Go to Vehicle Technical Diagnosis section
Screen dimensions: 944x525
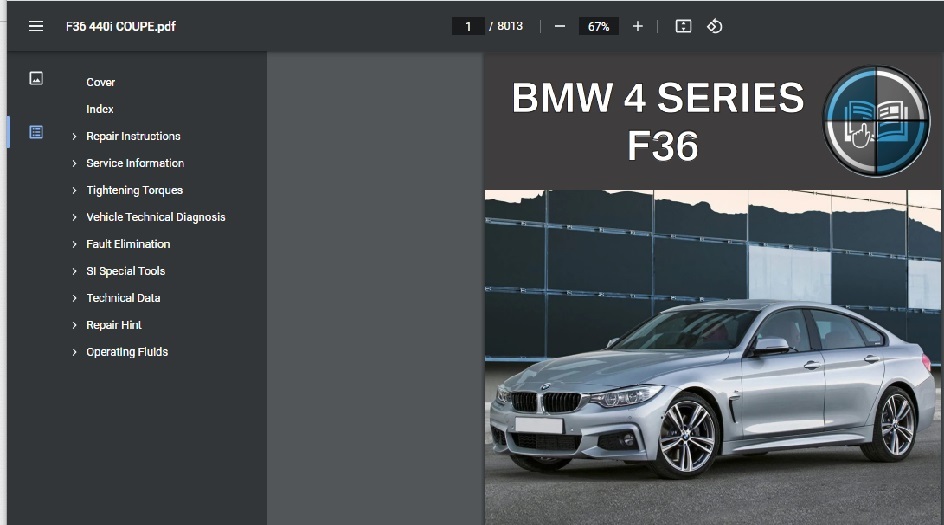(x=155, y=217)
